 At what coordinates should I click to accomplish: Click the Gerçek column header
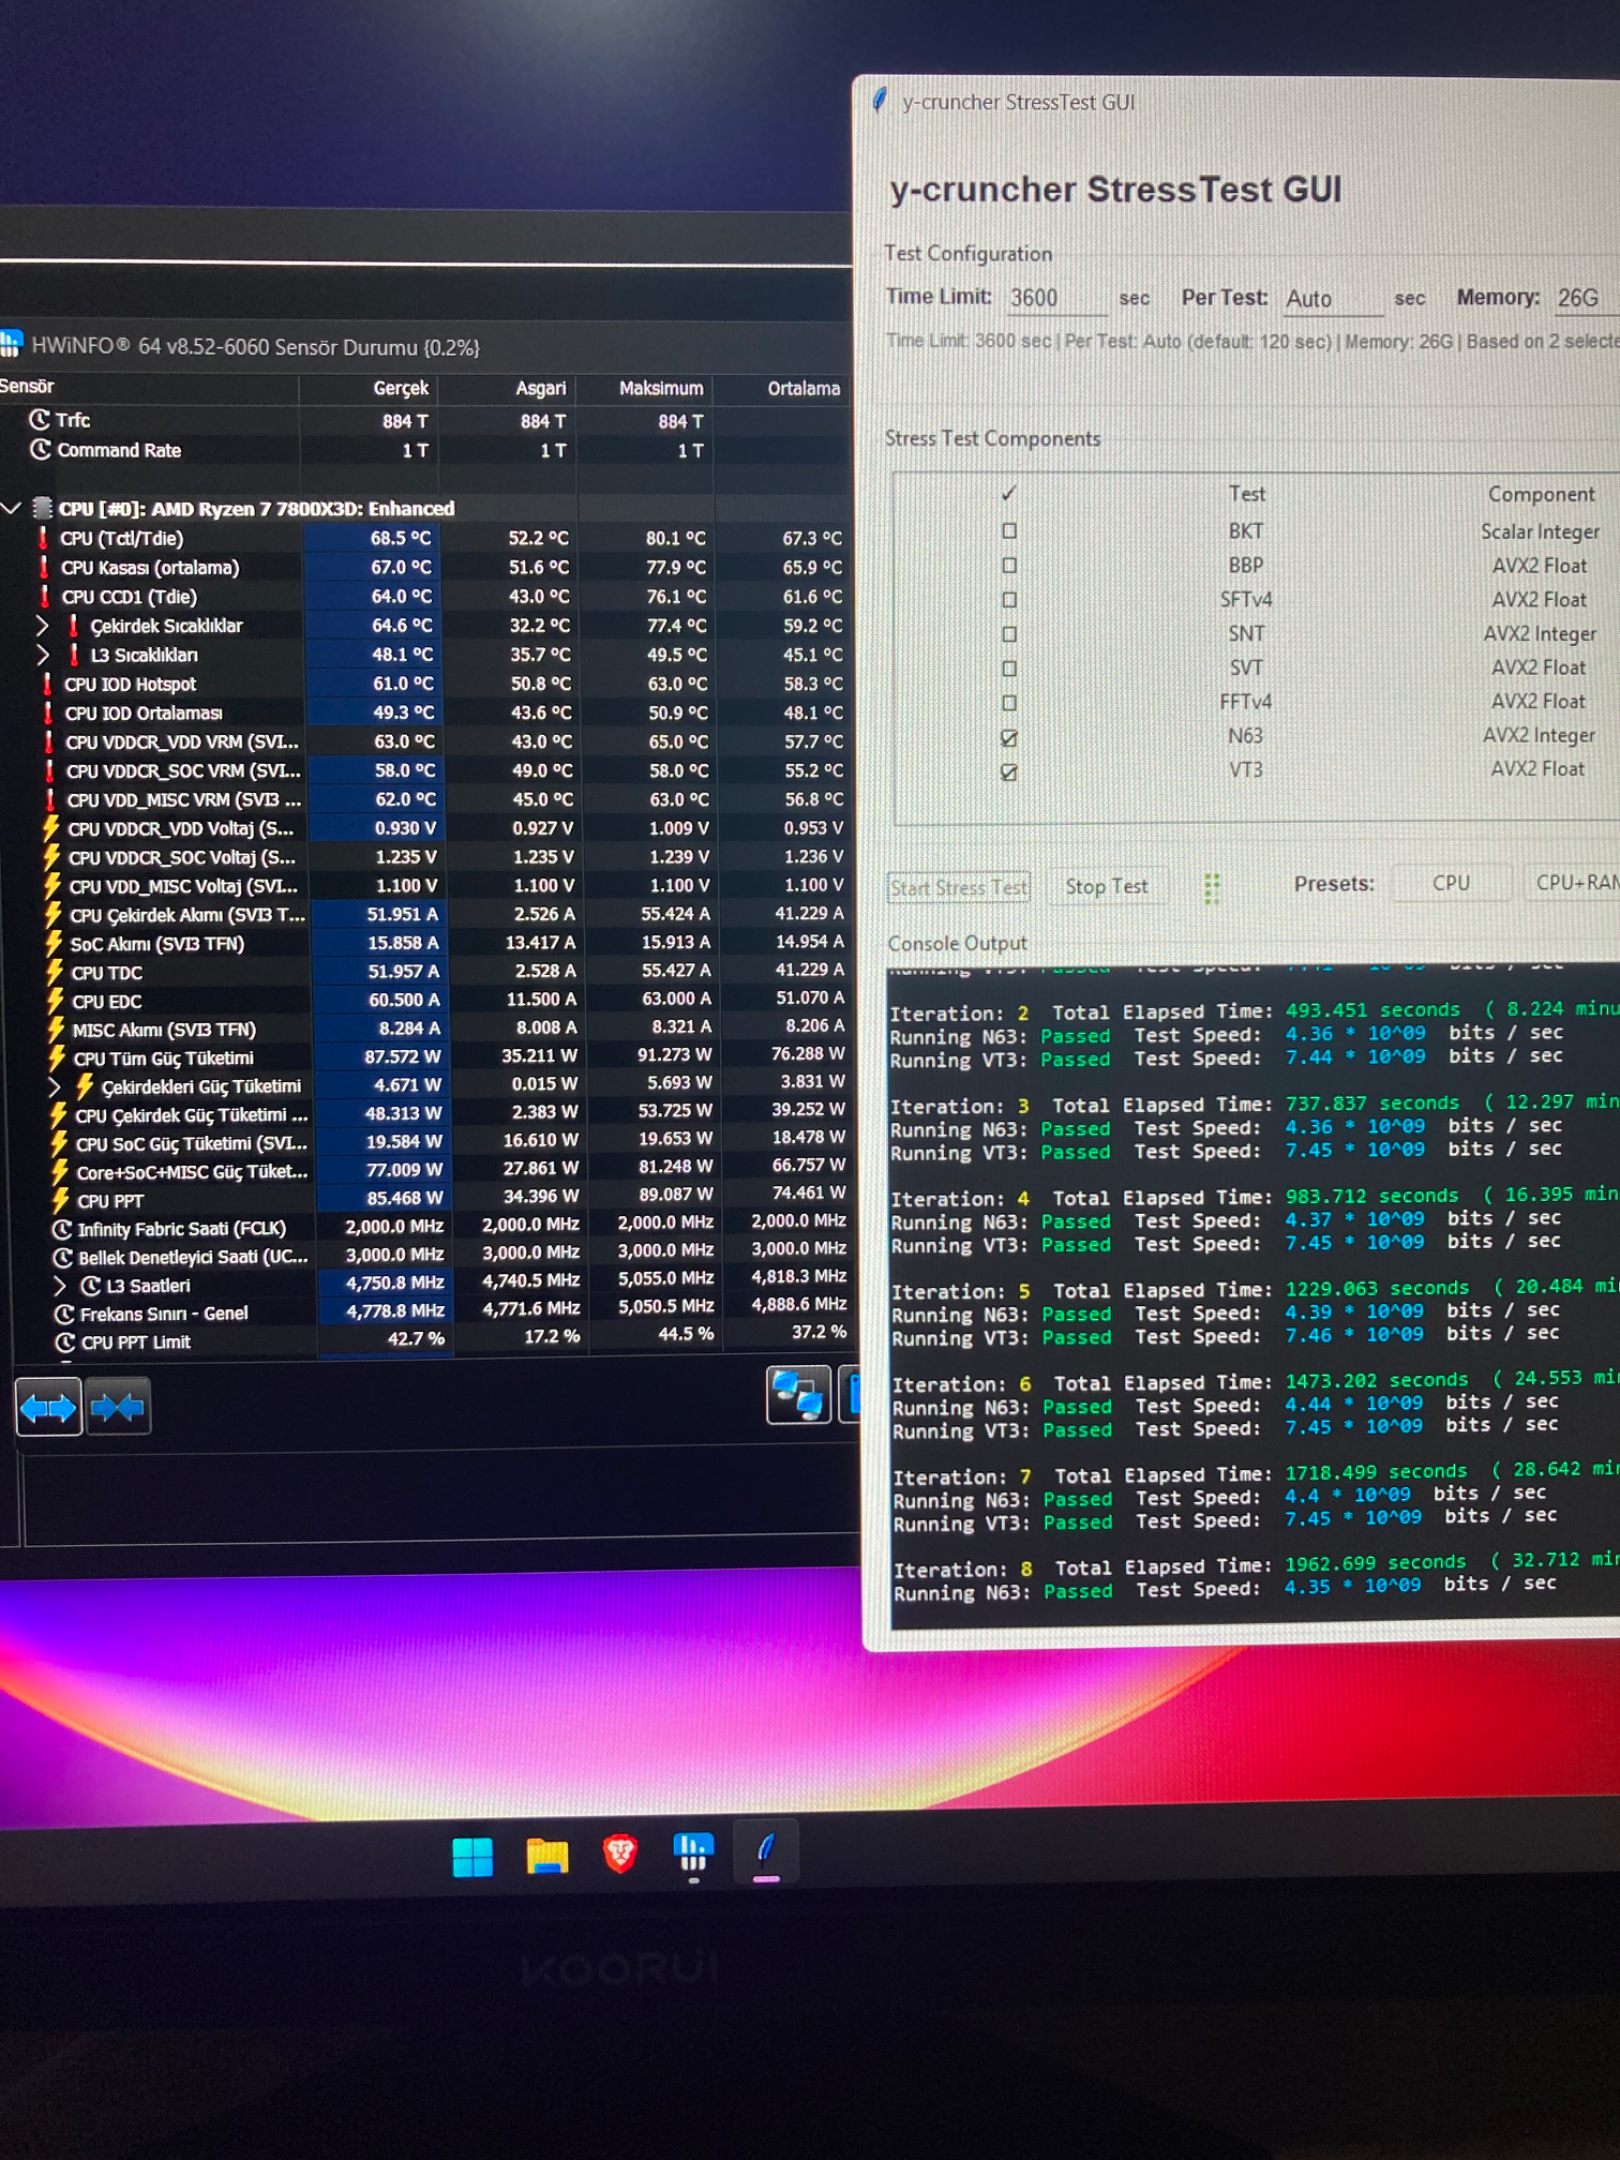coord(400,388)
